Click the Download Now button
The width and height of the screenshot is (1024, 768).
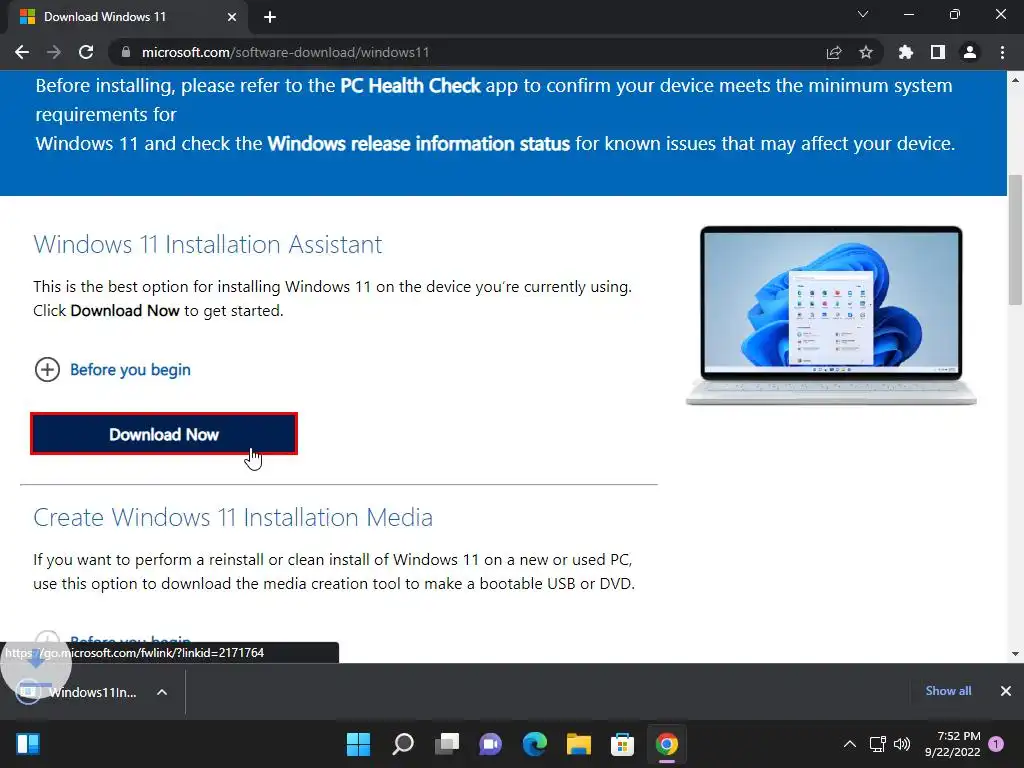(164, 434)
